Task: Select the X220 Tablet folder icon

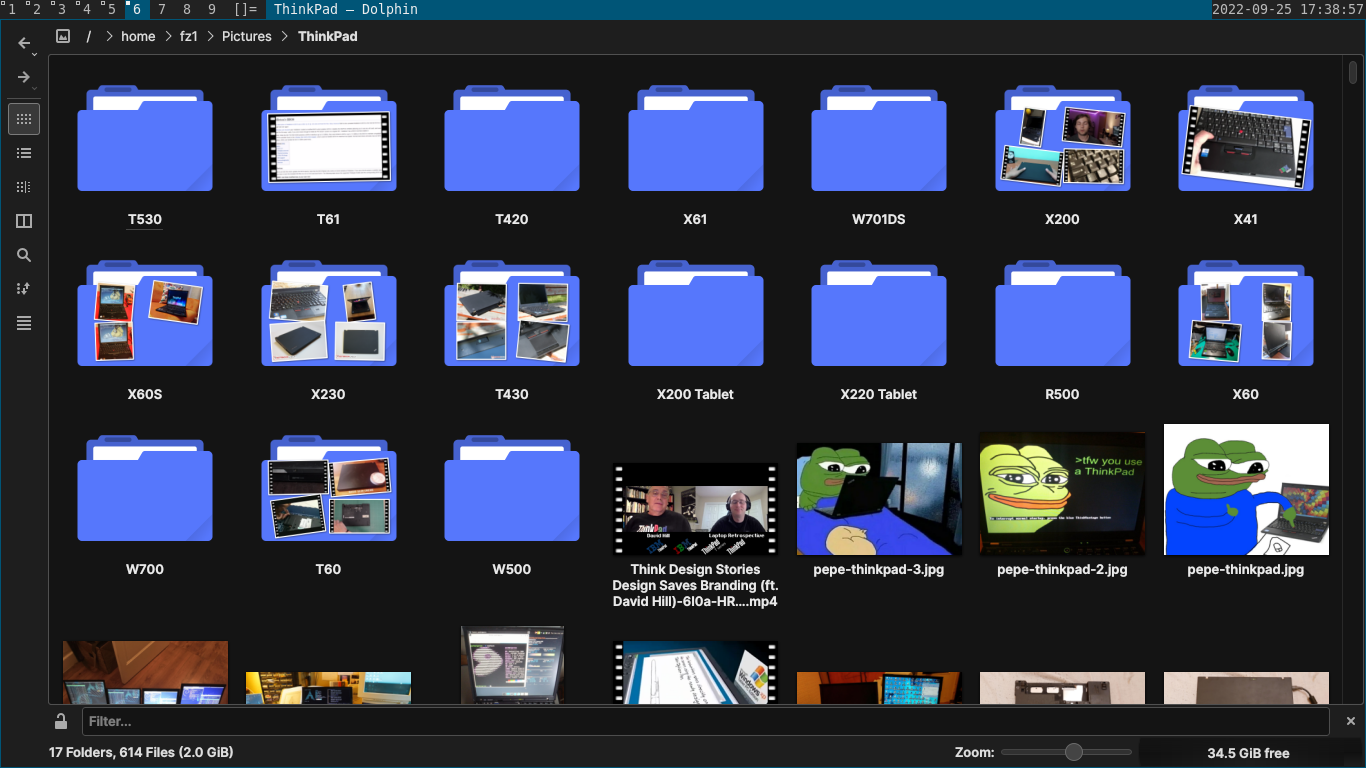Action: pos(879,313)
